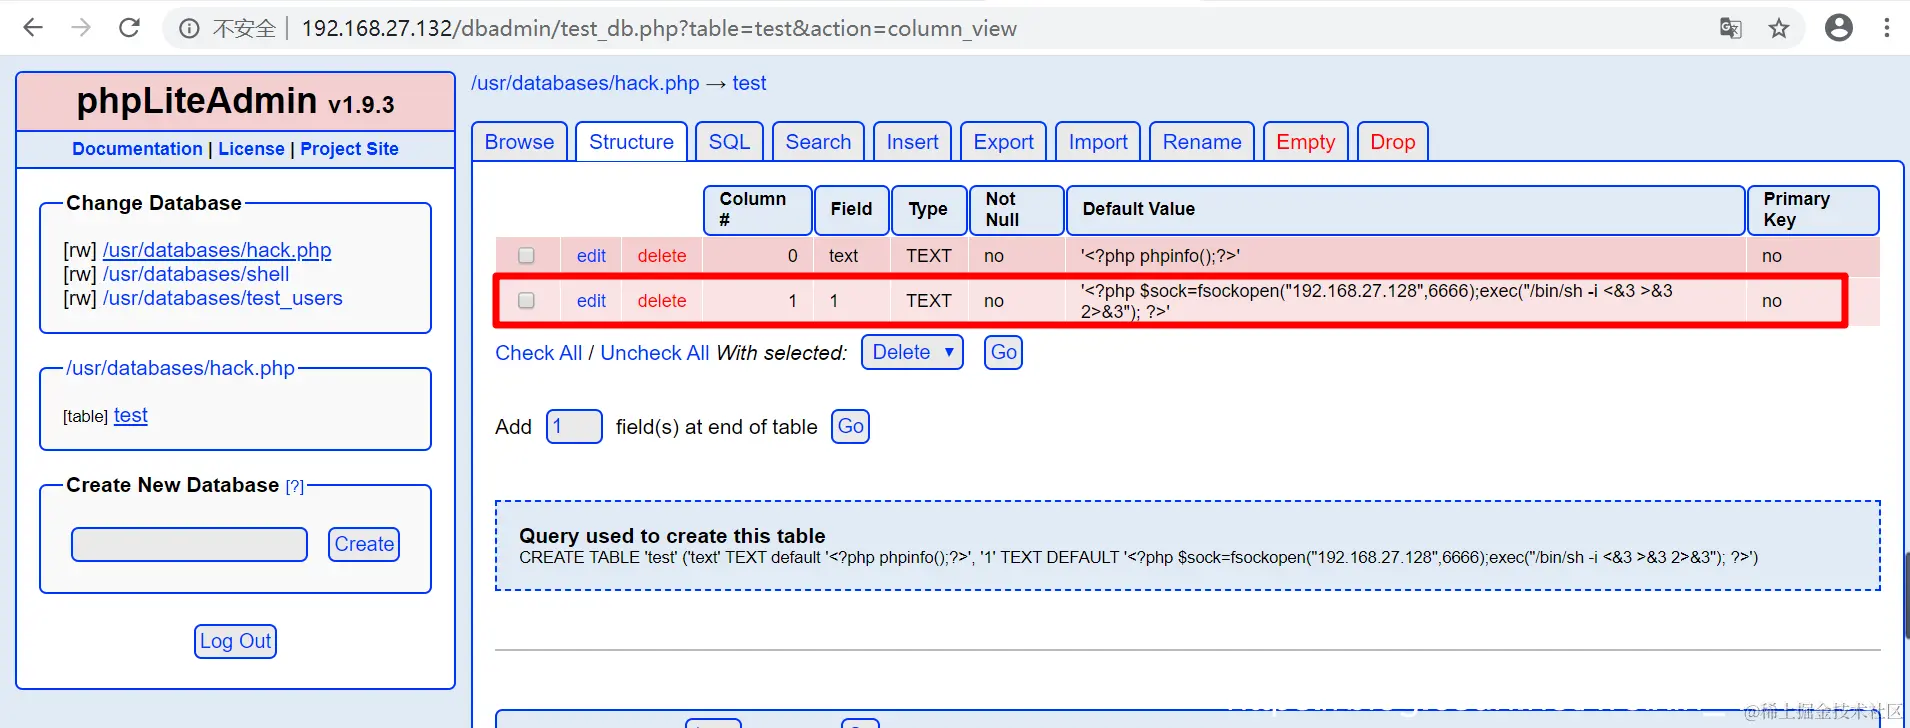Open breadcrumb link /usr/databases/hack.php
Image resolution: width=1910 pixels, height=728 pixels.
pyautogui.click(x=585, y=83)
